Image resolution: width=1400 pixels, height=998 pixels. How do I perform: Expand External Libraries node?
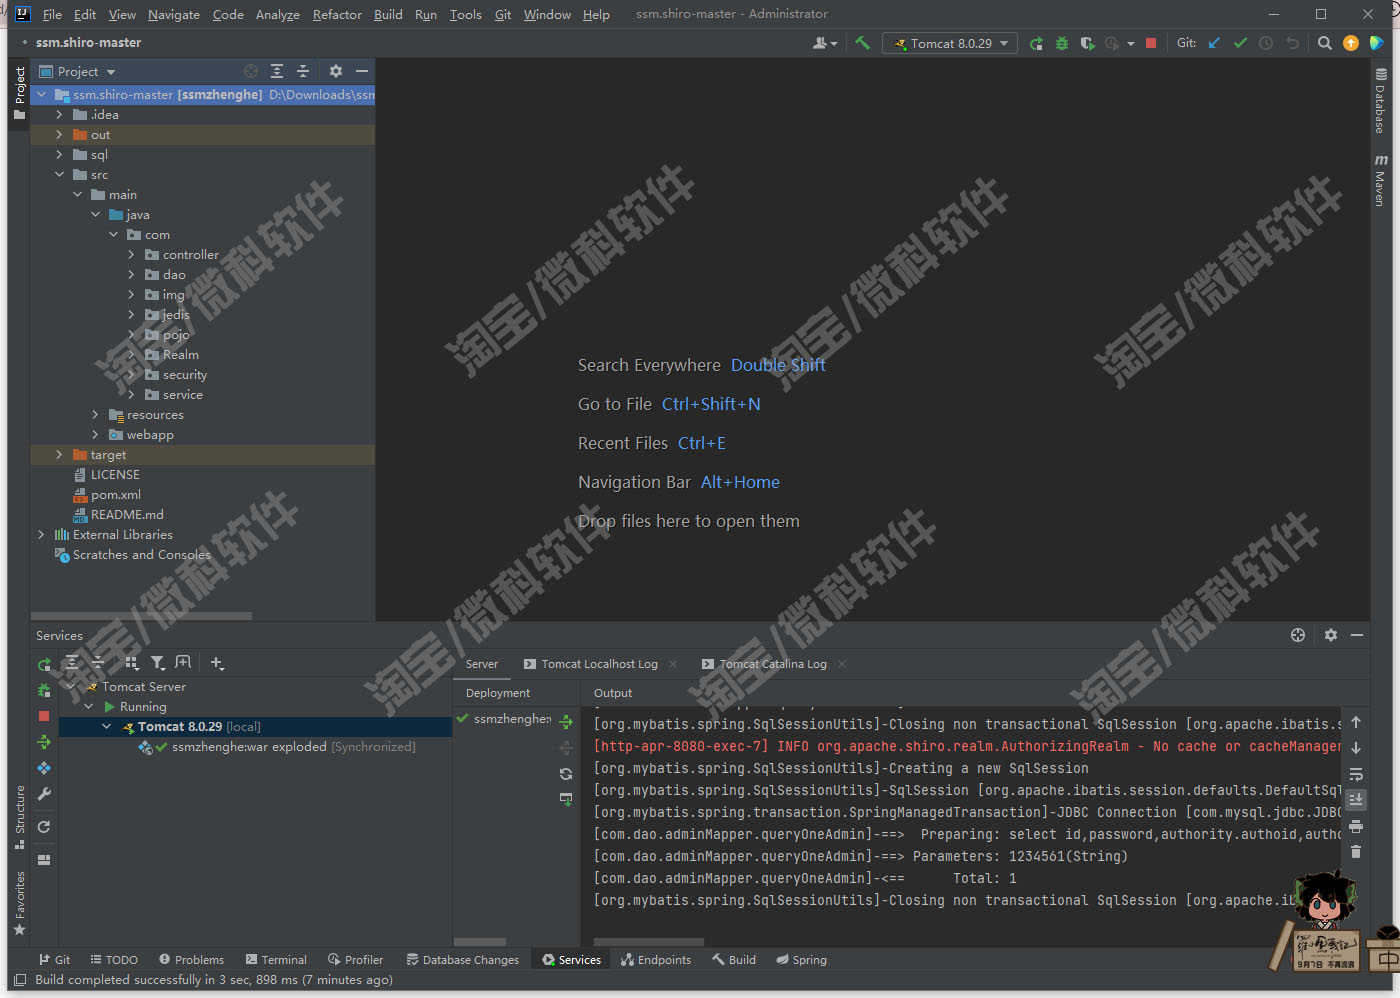(x=41, y=535)
